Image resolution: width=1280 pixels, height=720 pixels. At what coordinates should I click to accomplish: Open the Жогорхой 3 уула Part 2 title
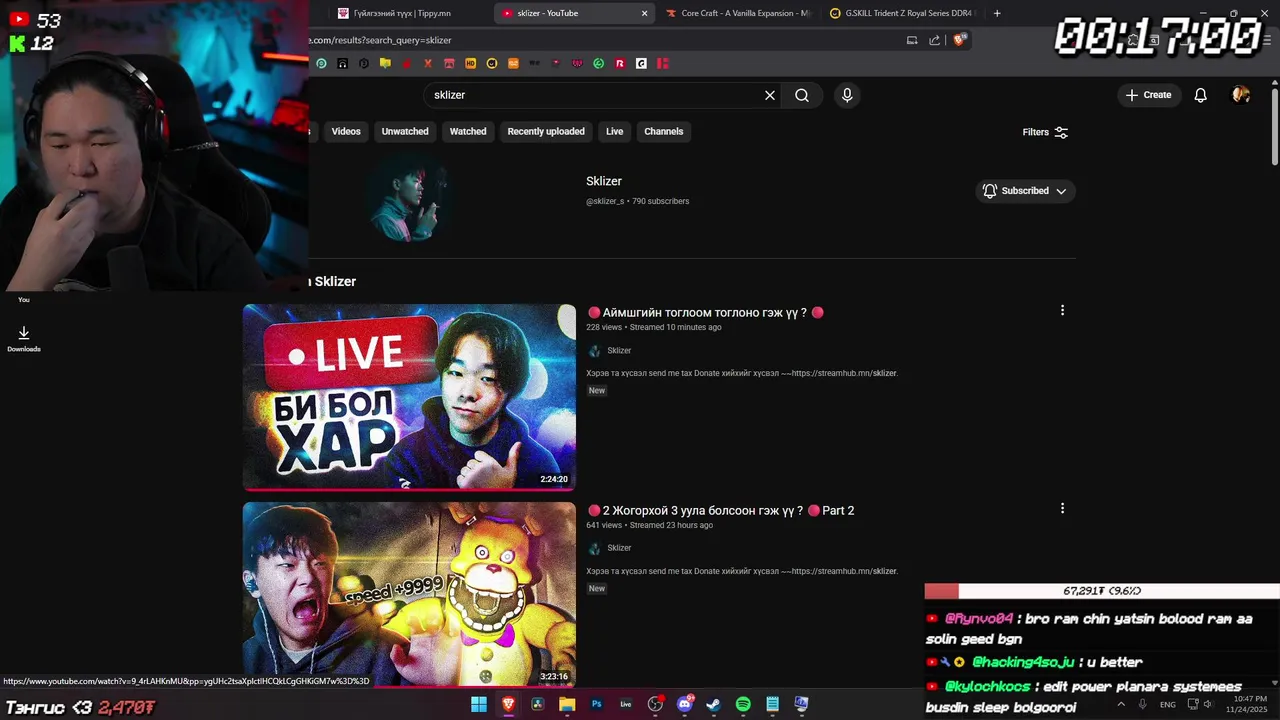click(721, 510)
